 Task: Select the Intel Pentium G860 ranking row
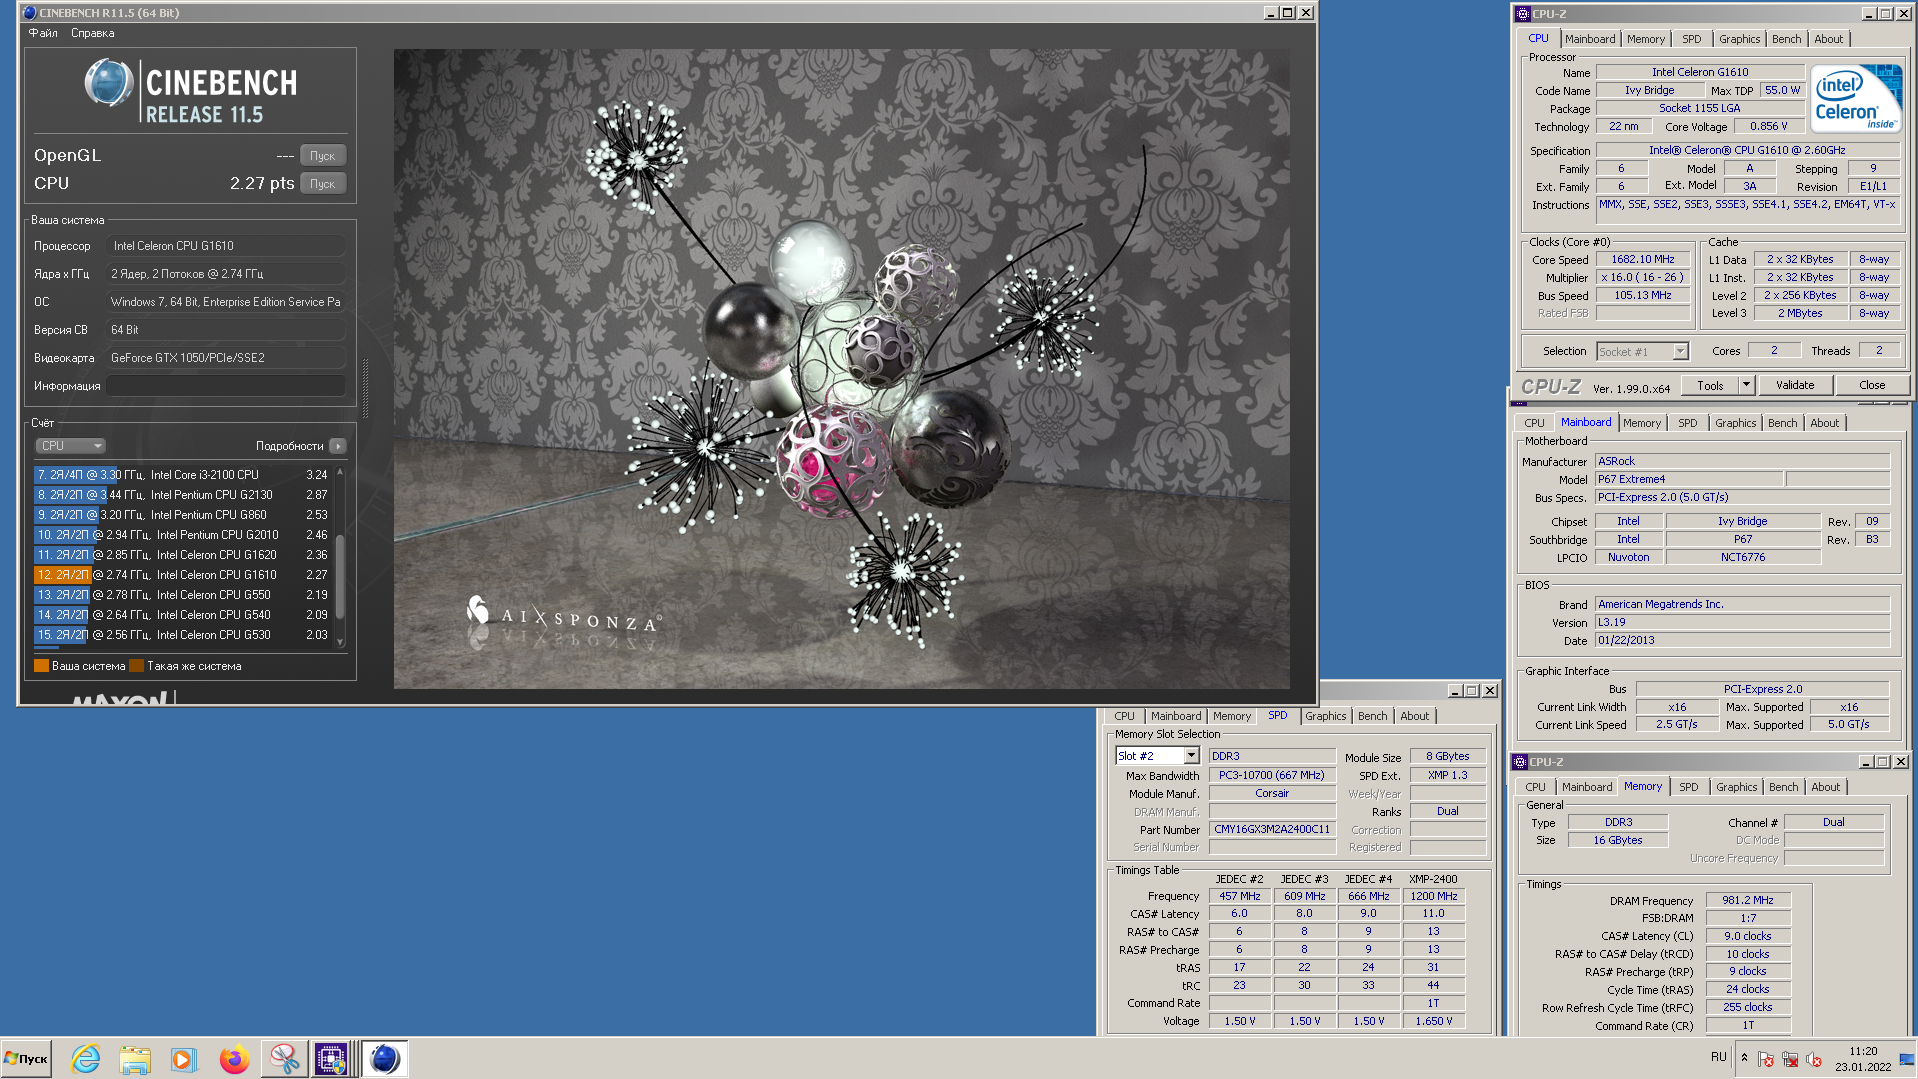181,515
